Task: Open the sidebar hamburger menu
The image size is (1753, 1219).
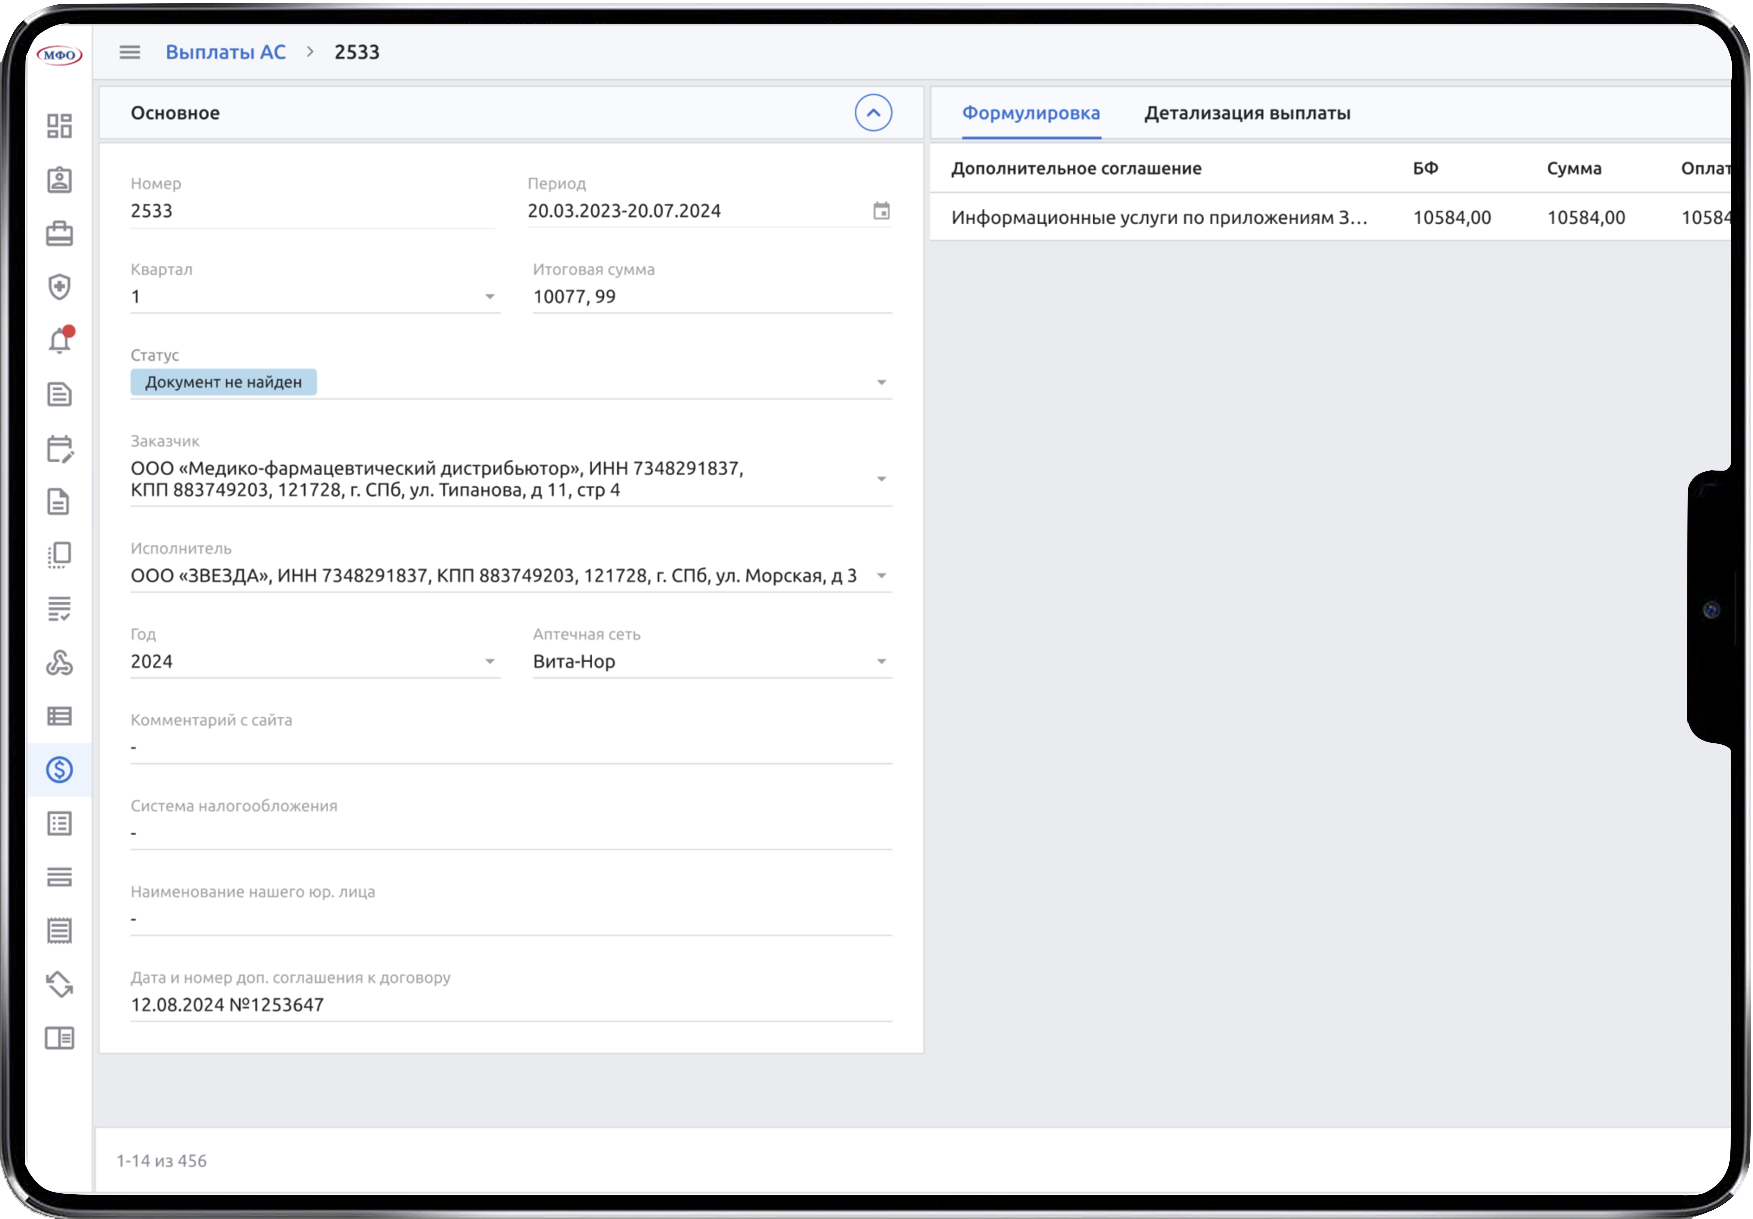Action: [129, 52]
